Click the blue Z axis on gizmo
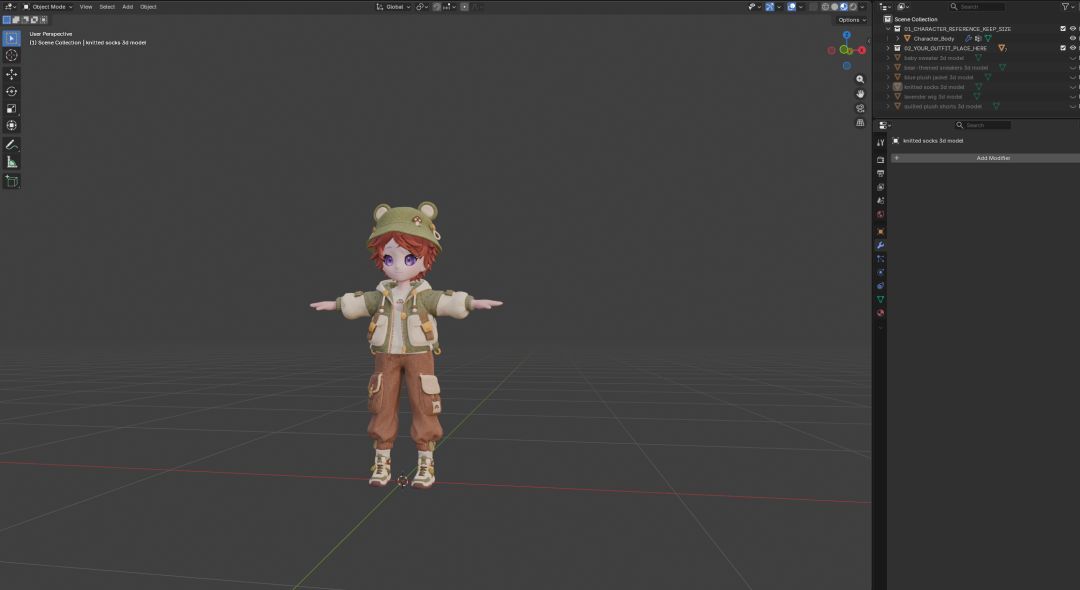1080x590 pixels. pos(847,35)
